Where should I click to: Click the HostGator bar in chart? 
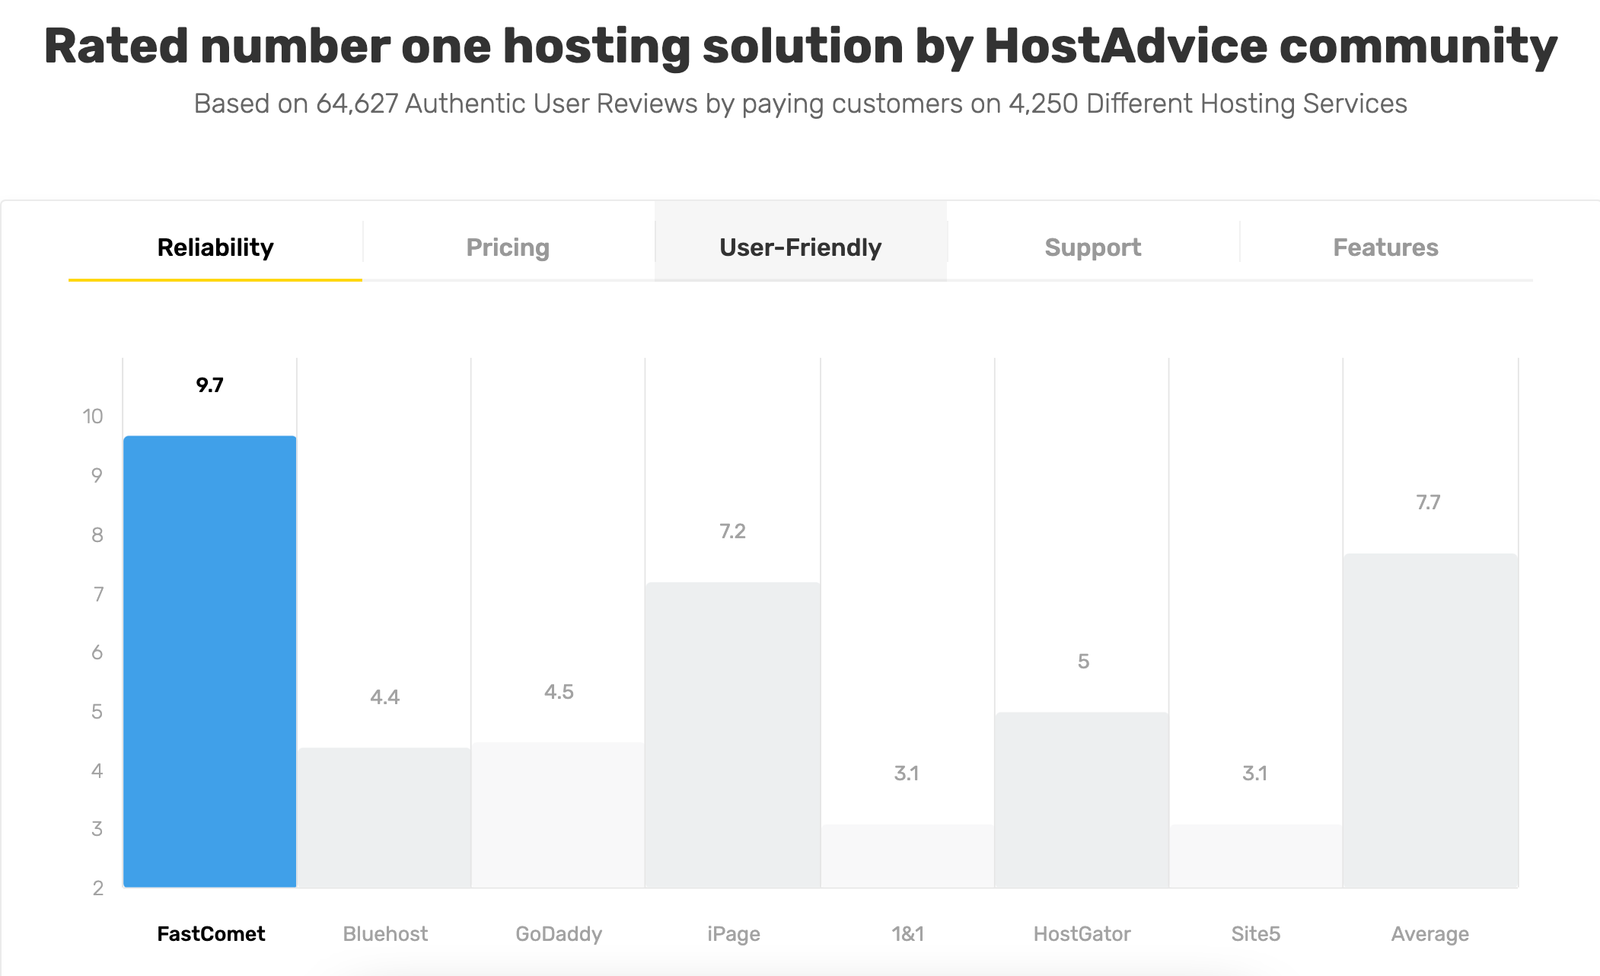(x=1081, y=799)
